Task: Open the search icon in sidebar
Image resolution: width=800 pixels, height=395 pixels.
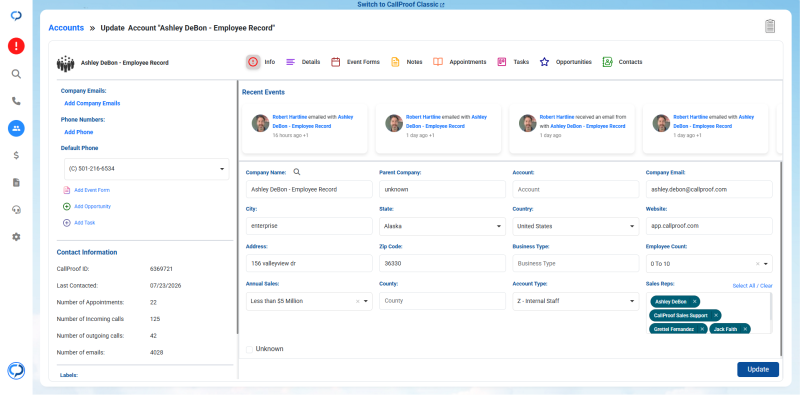Action: click(16, 74)
